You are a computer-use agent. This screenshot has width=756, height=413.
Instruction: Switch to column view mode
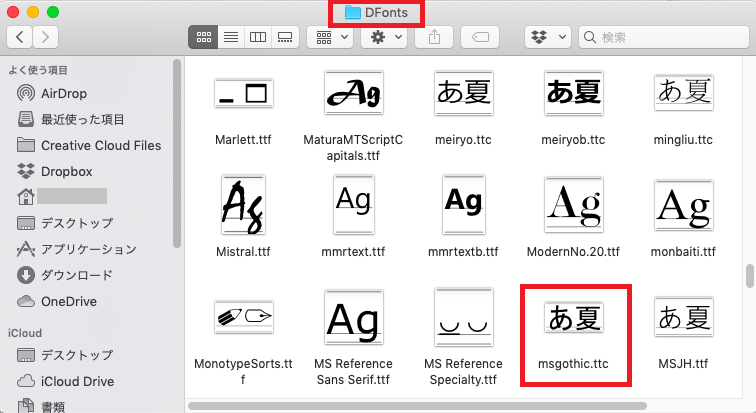click(258, 37)
